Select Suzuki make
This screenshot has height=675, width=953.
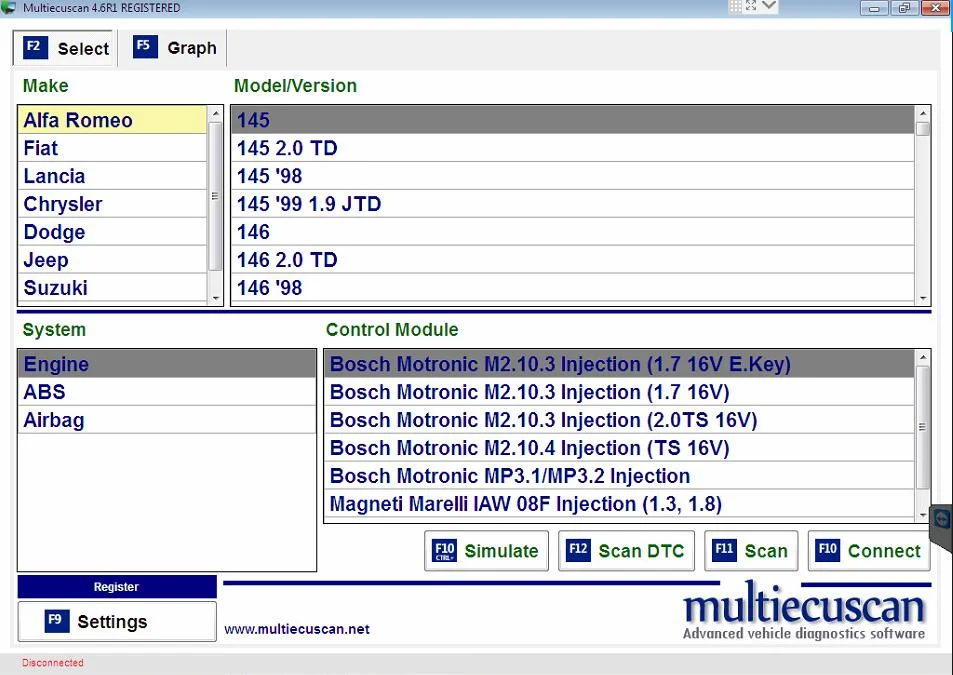(112, 287)
